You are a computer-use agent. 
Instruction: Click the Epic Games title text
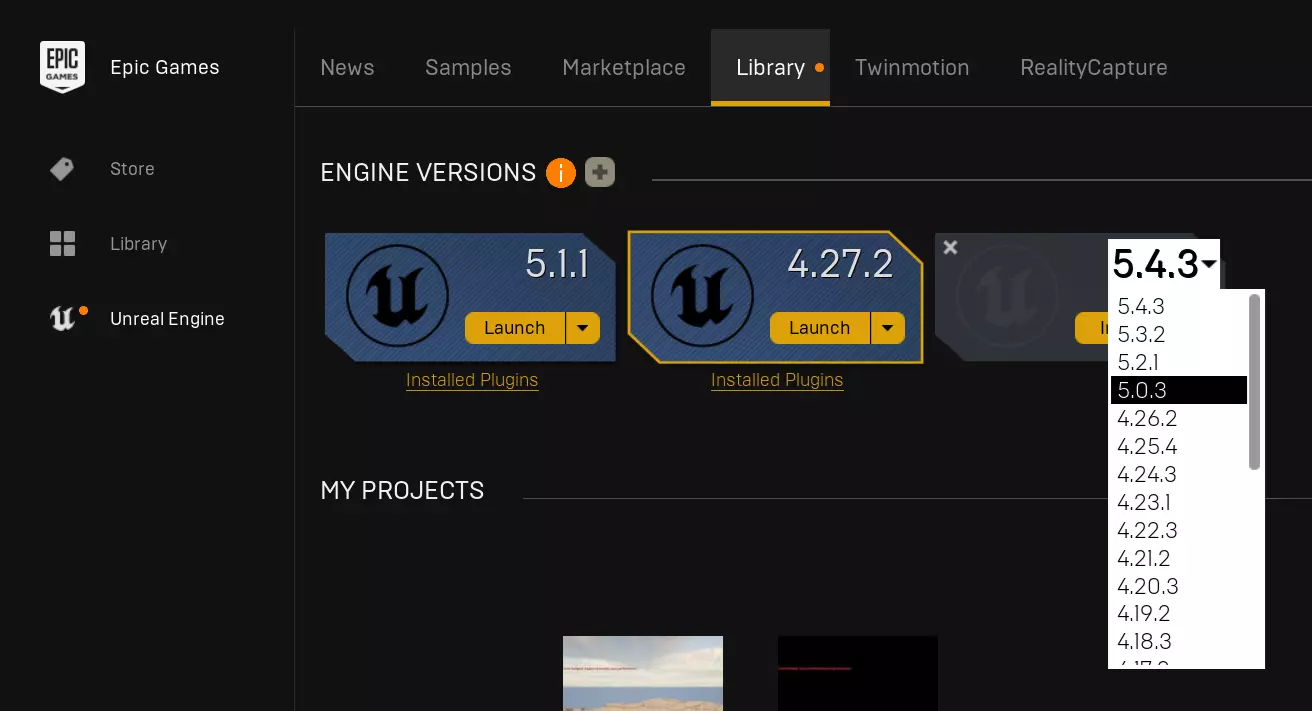165,68
